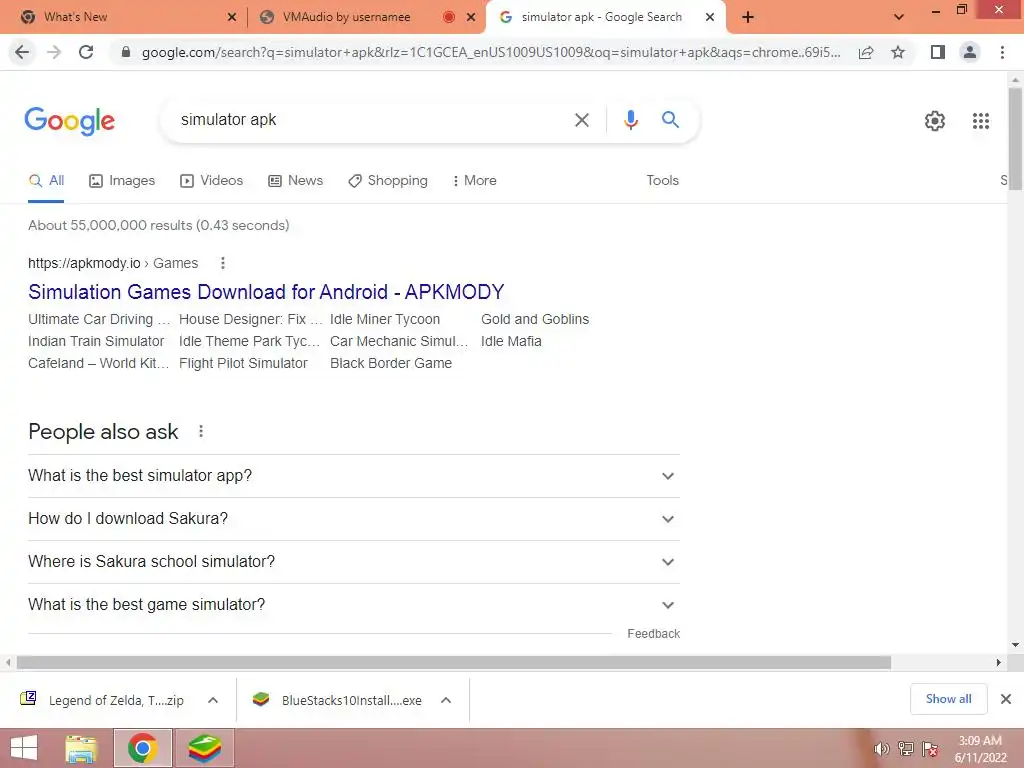Expand 'What is the best game simulator?'
The image size is (1024, 768).
point(354,605)
